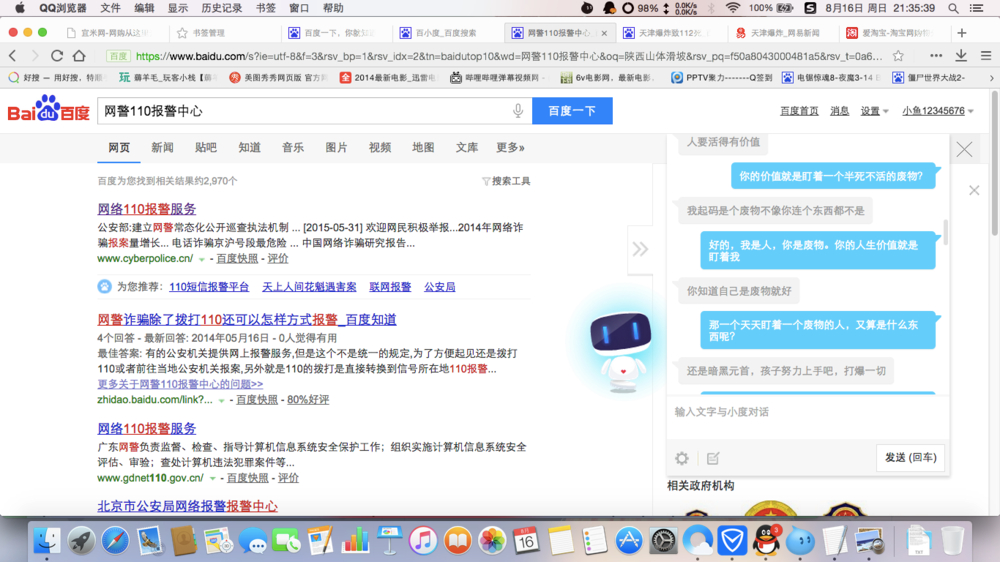Viewport: 1000px width, 562px height.
Task: Switch to the 地图 search tab
Action: (x=423, y=148)
